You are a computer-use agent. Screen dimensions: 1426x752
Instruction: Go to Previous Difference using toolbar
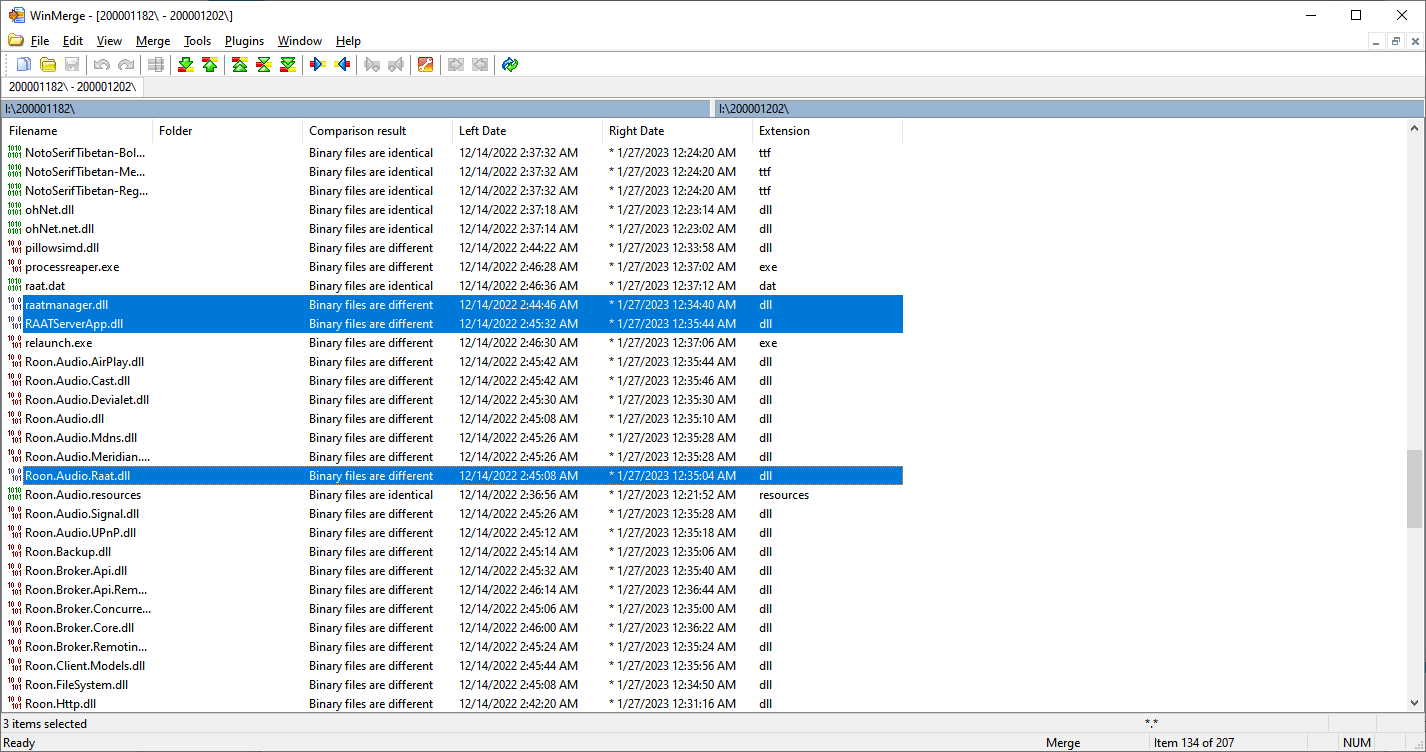point(209,65)
